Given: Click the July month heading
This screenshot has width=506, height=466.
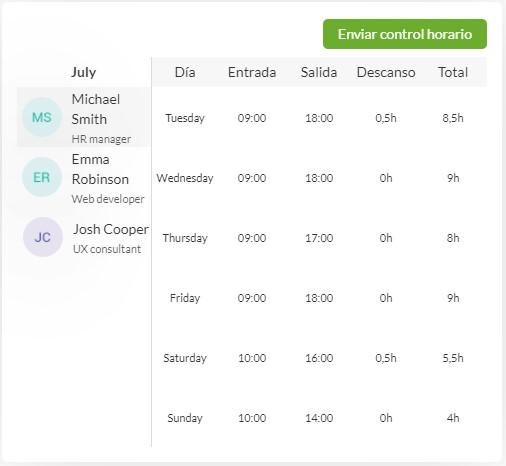Looking at the screenshot, I should click(x=84, y=72).
